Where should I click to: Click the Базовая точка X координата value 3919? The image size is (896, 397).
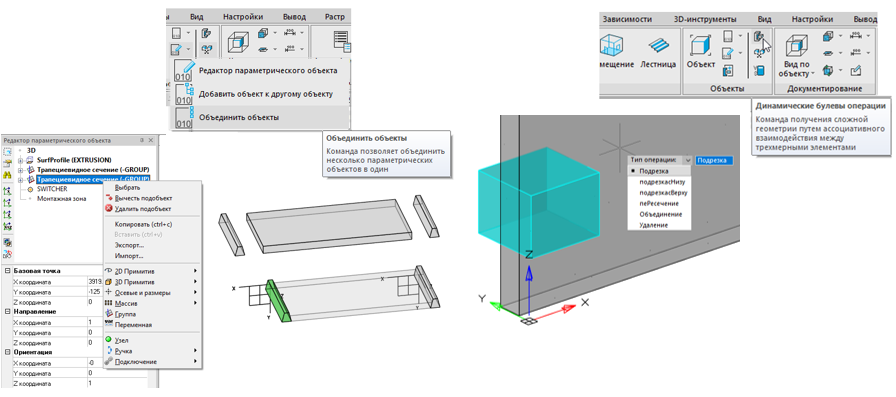[95, 281]
